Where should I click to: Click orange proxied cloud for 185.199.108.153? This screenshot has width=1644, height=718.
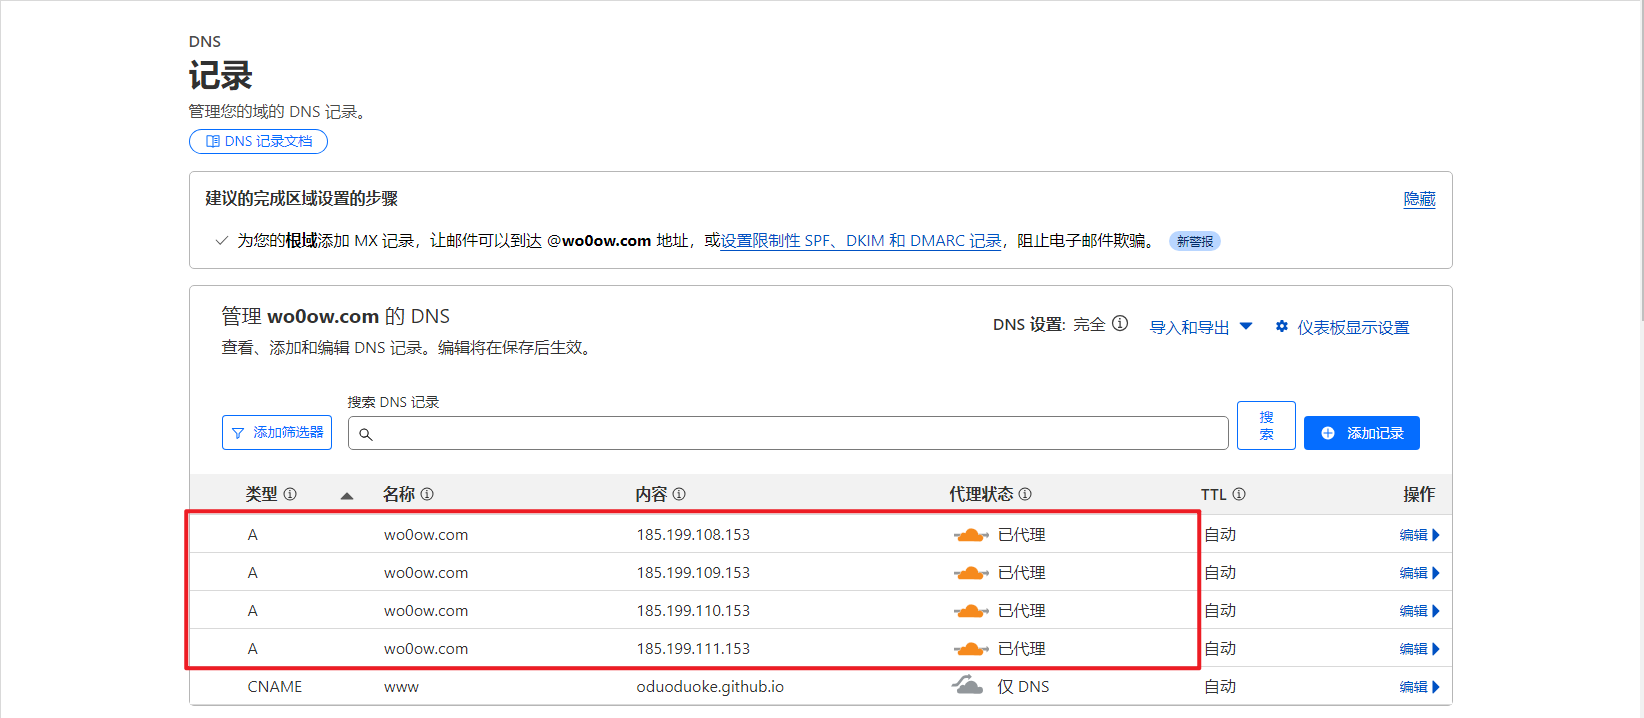[970, 535]
